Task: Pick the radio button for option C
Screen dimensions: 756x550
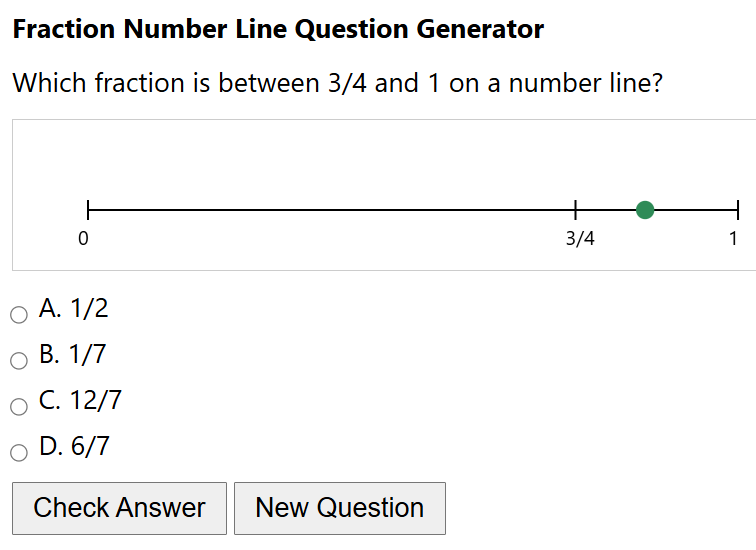Action: (x=19, y=407)
